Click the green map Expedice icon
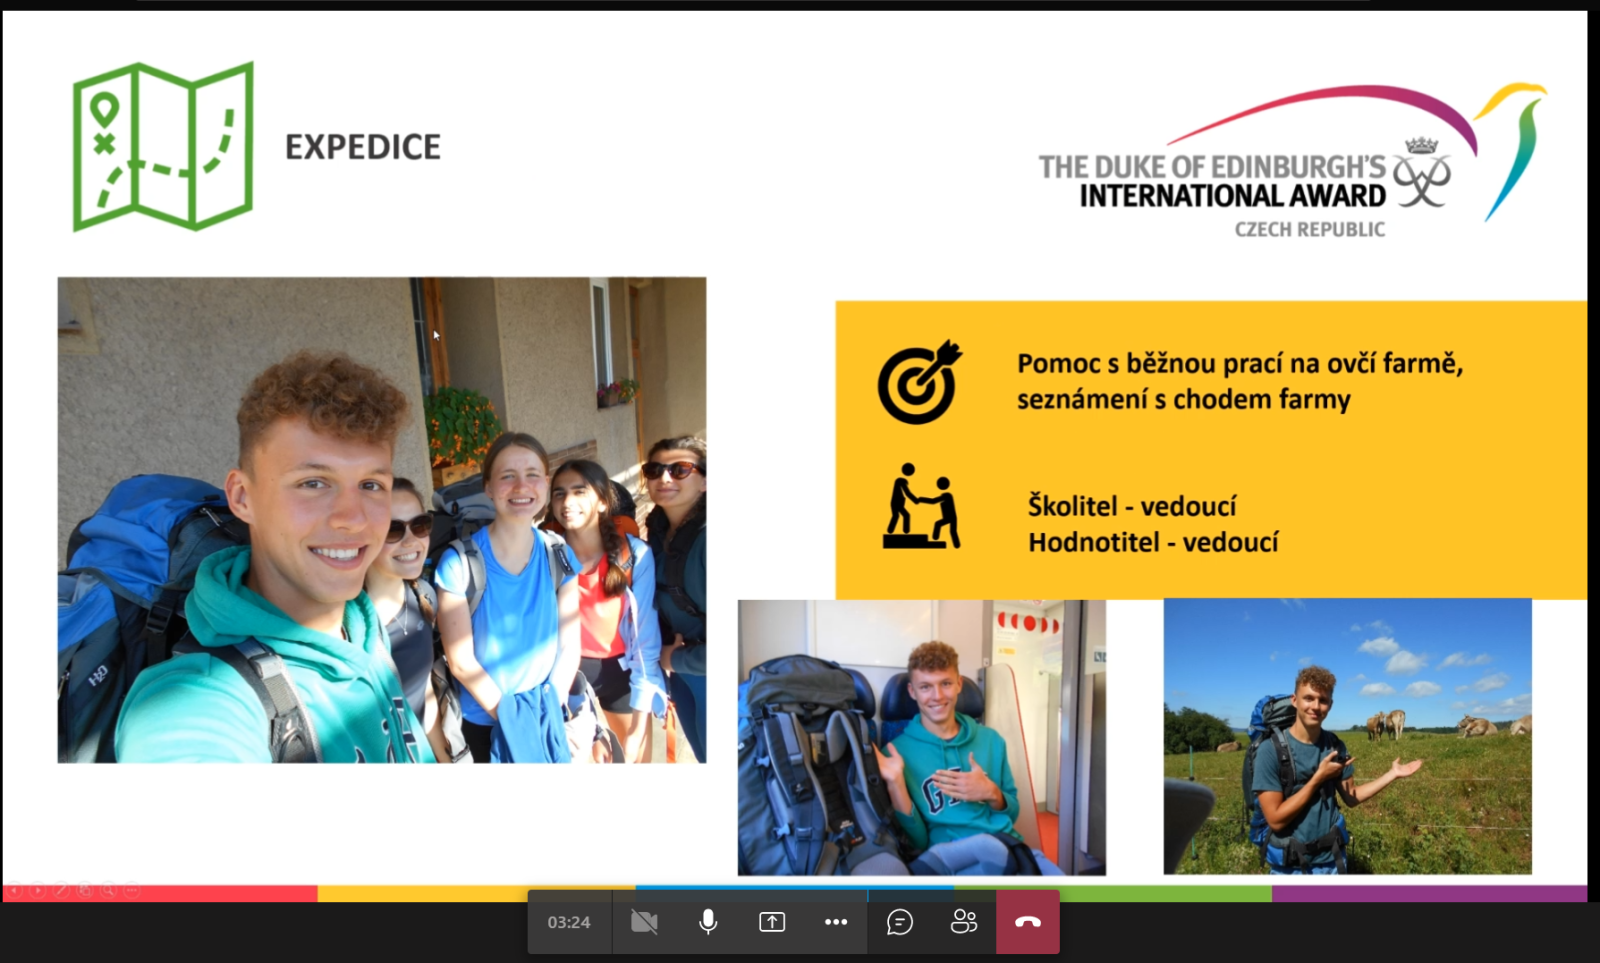 (x=163, y=146)
